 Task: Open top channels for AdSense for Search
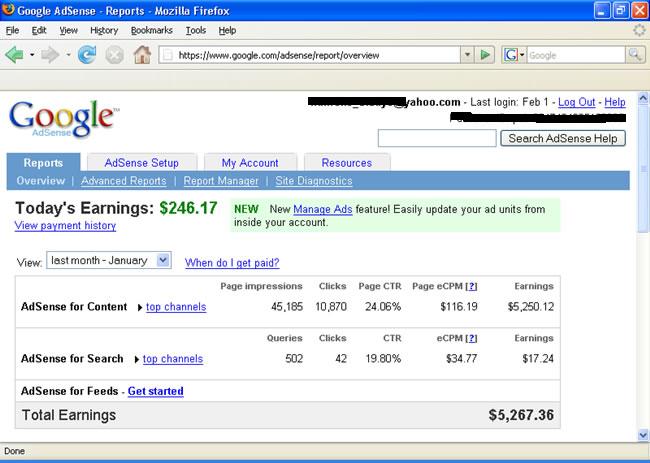pos(173,359)
